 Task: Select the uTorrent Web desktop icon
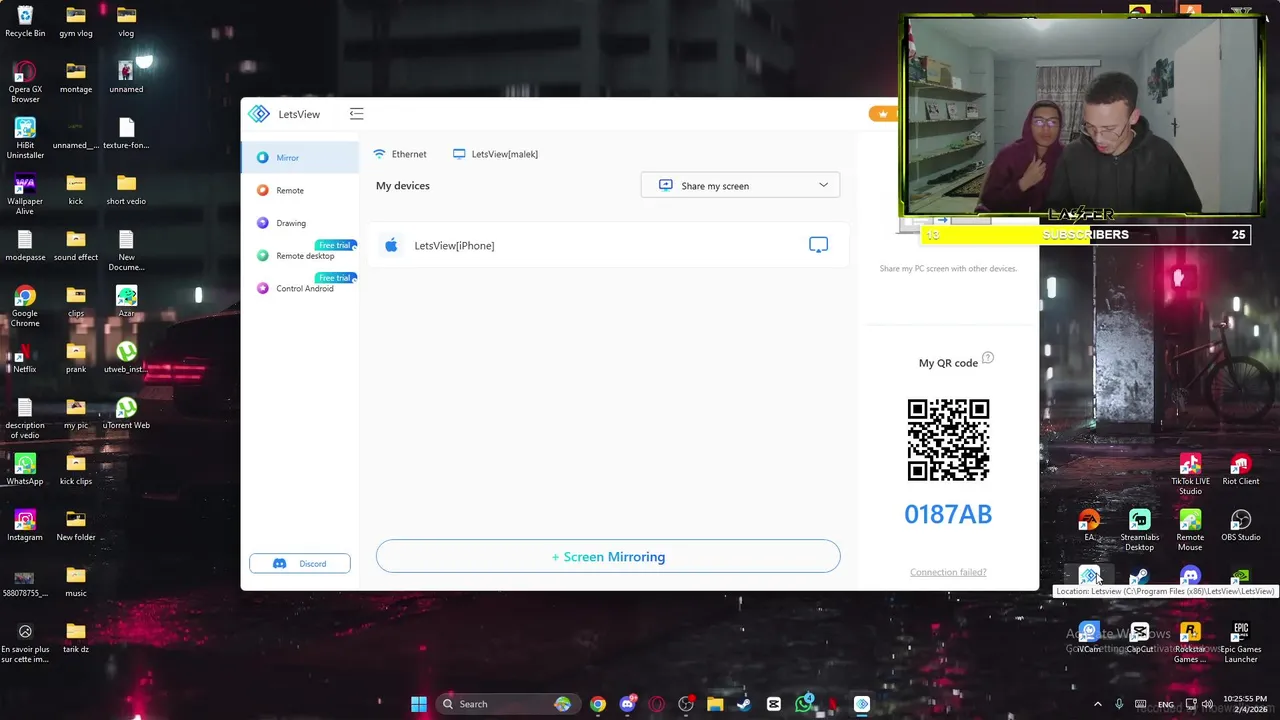[126, 414]
